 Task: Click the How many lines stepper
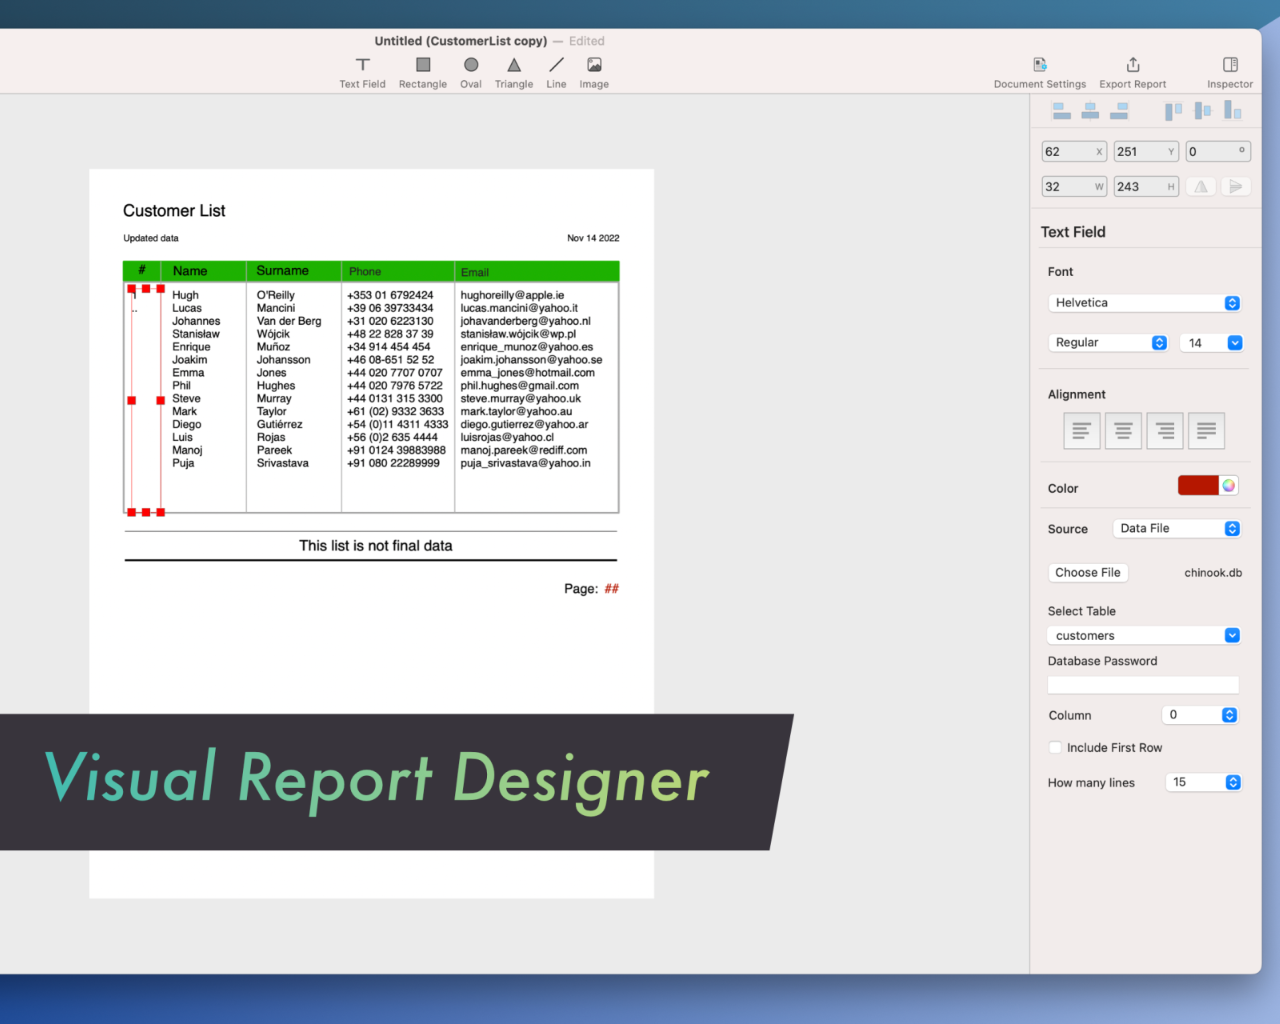tap(1233, 783)
